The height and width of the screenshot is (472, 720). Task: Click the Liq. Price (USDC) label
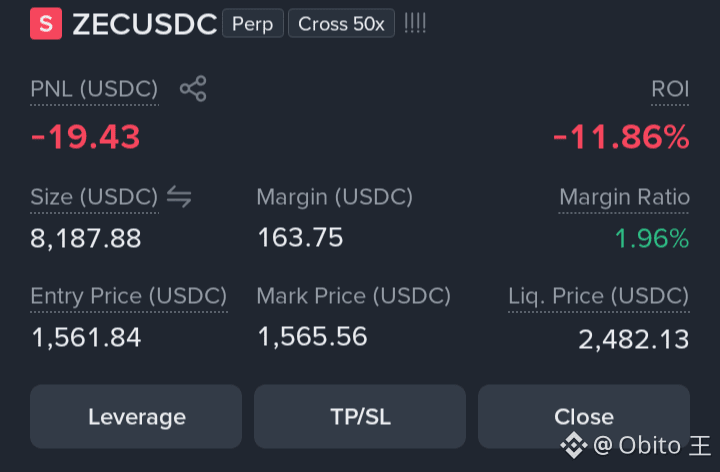tap(599, 296)
